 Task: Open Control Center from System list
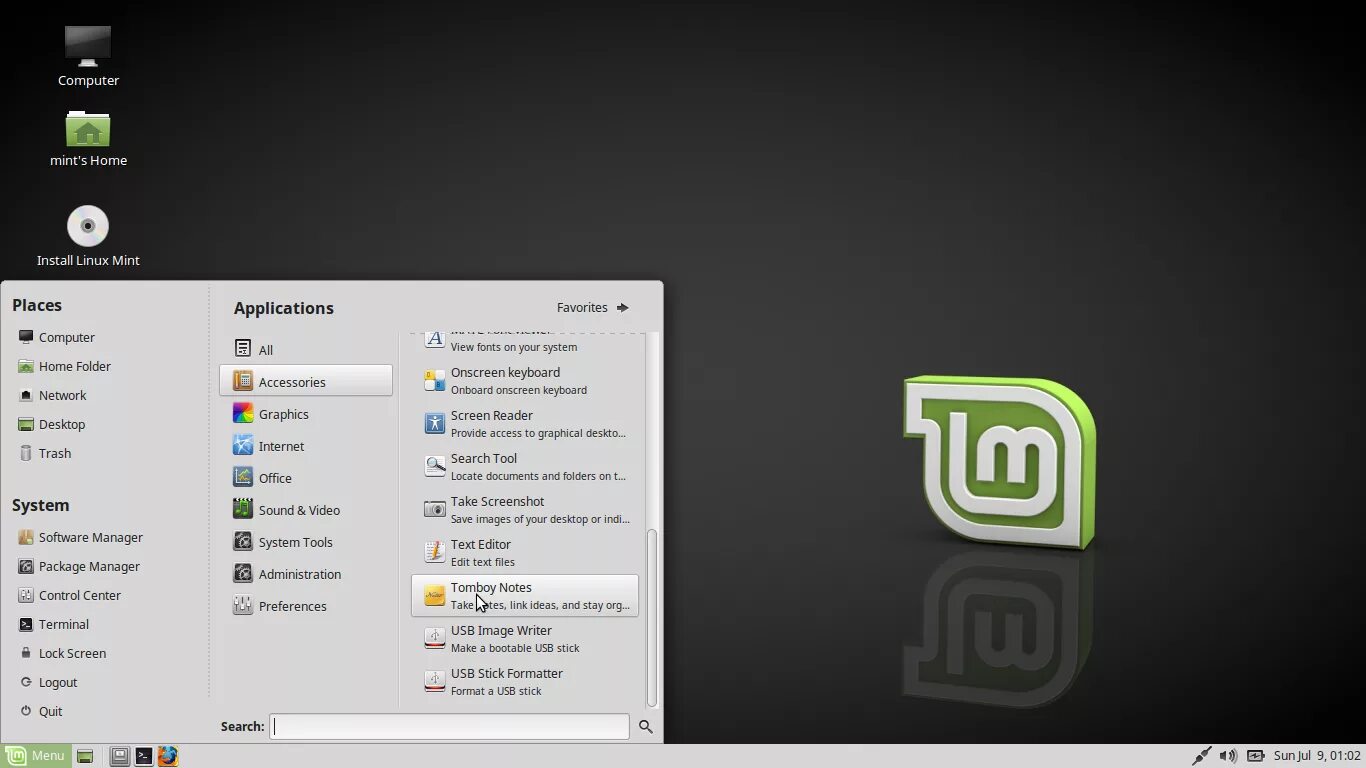70,595
